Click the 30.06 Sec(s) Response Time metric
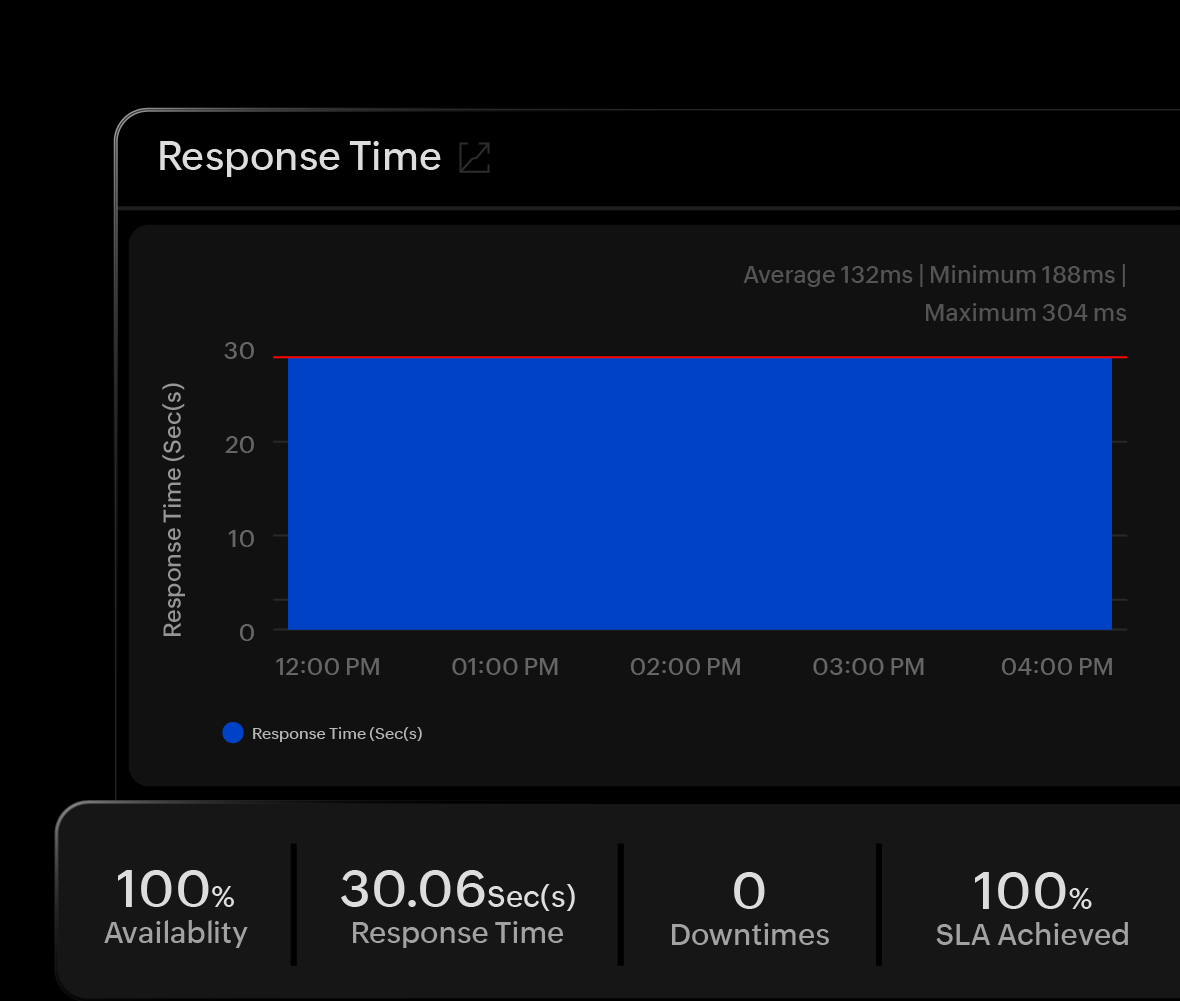1180x1001 pixels. tap(457, 905)
